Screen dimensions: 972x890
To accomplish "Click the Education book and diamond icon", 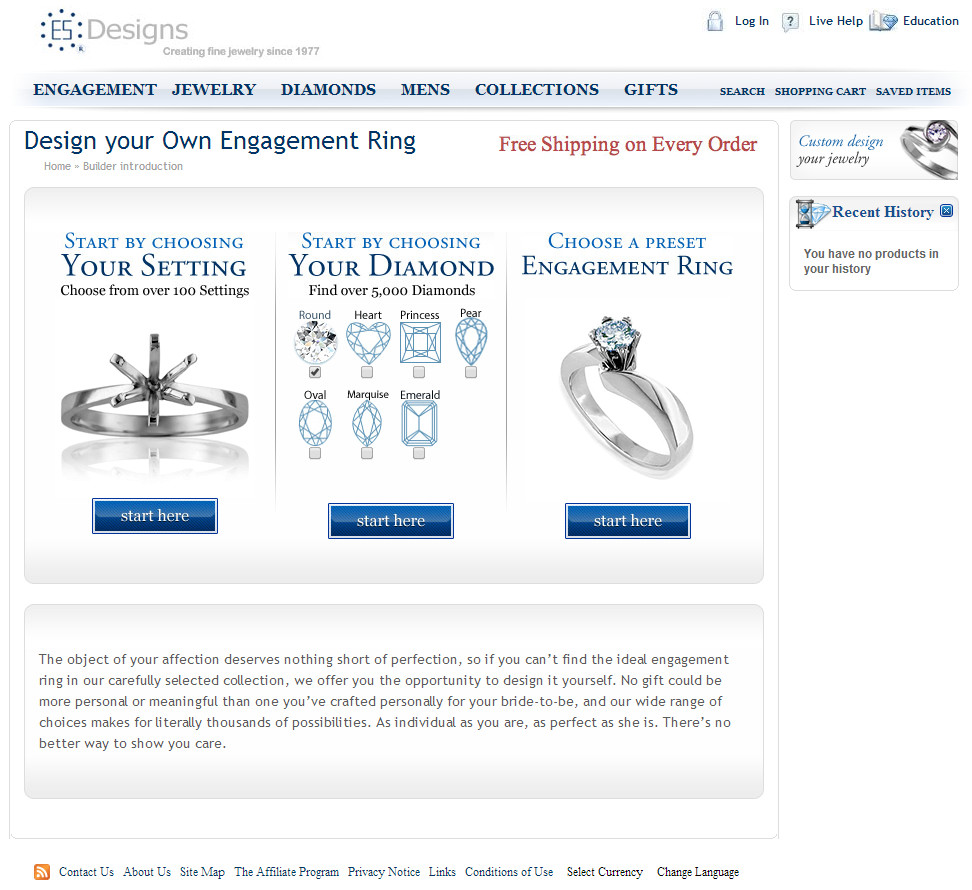I will [x=883, y=21].
